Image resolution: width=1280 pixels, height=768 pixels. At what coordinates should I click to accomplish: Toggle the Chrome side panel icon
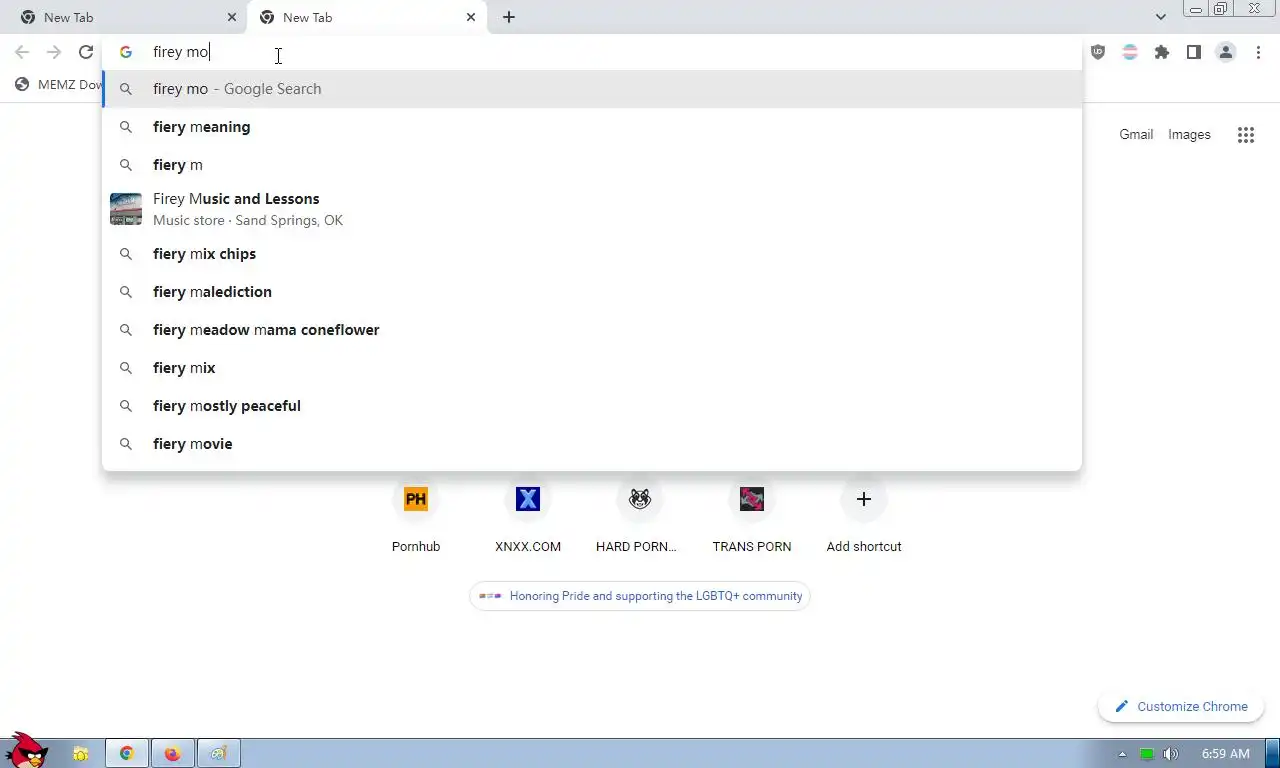pyautogui.click(x=1194, y=52)
